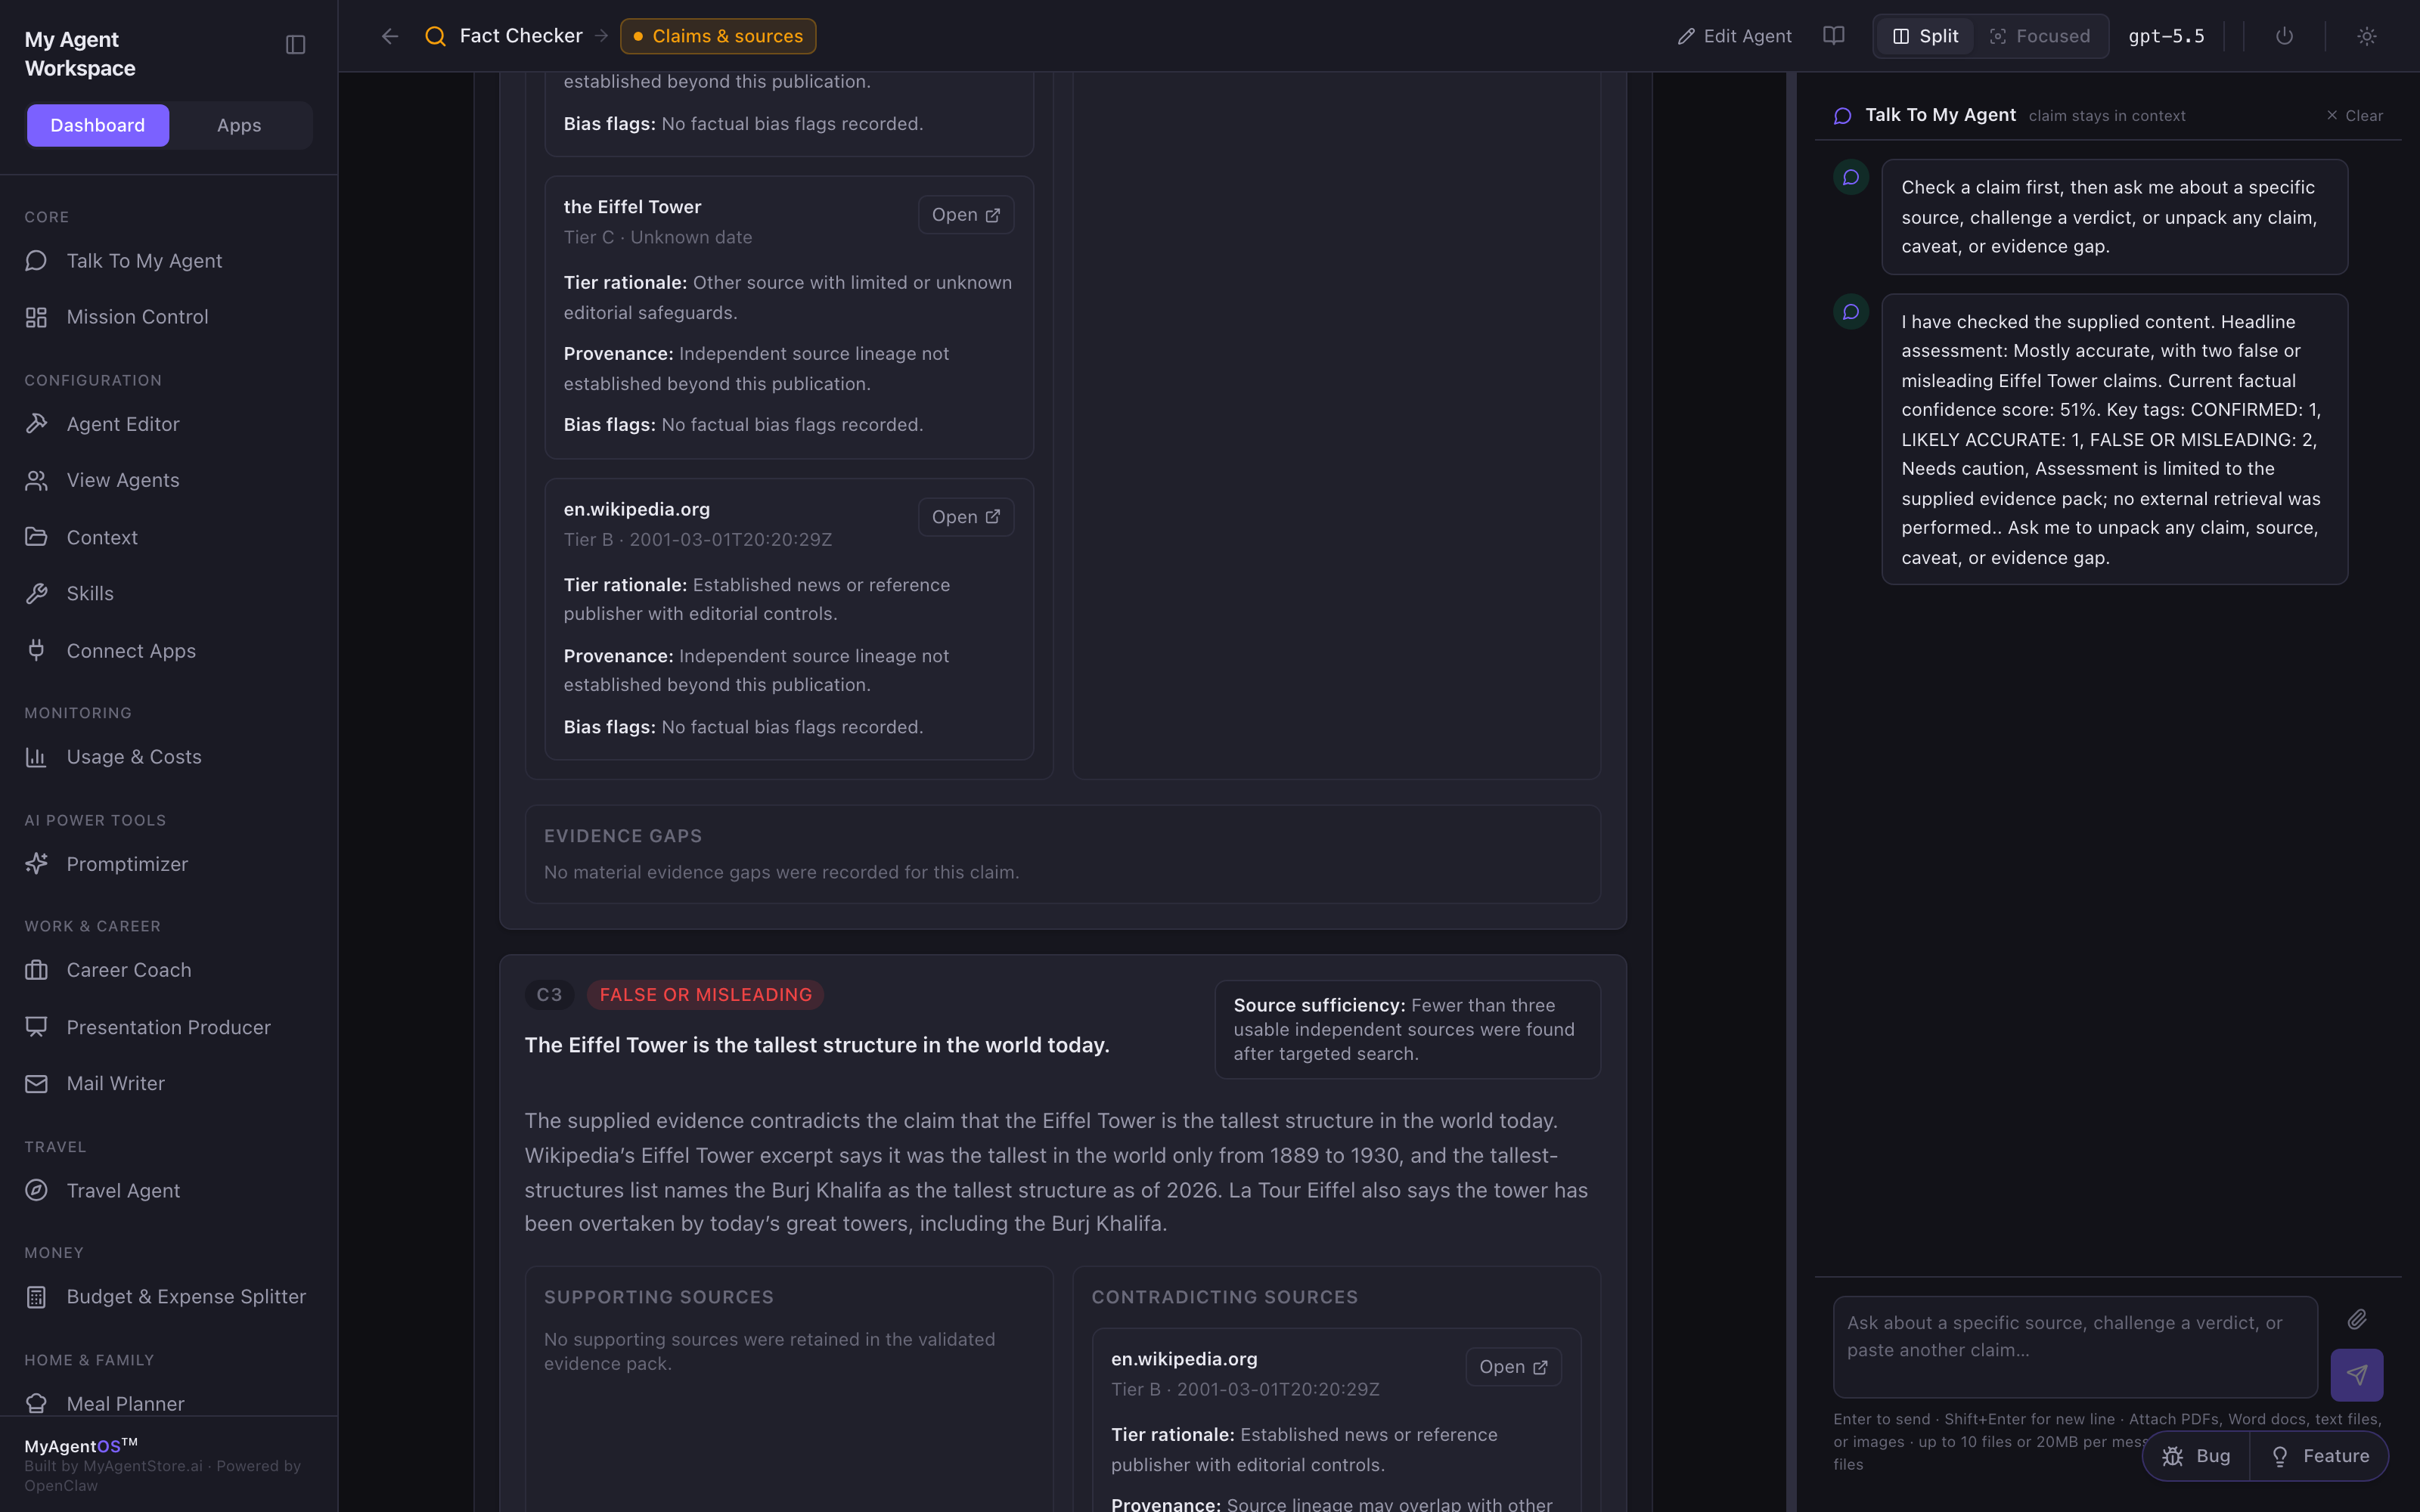
Task: Open the book documentation icon
Action: tap(1833, 36)
